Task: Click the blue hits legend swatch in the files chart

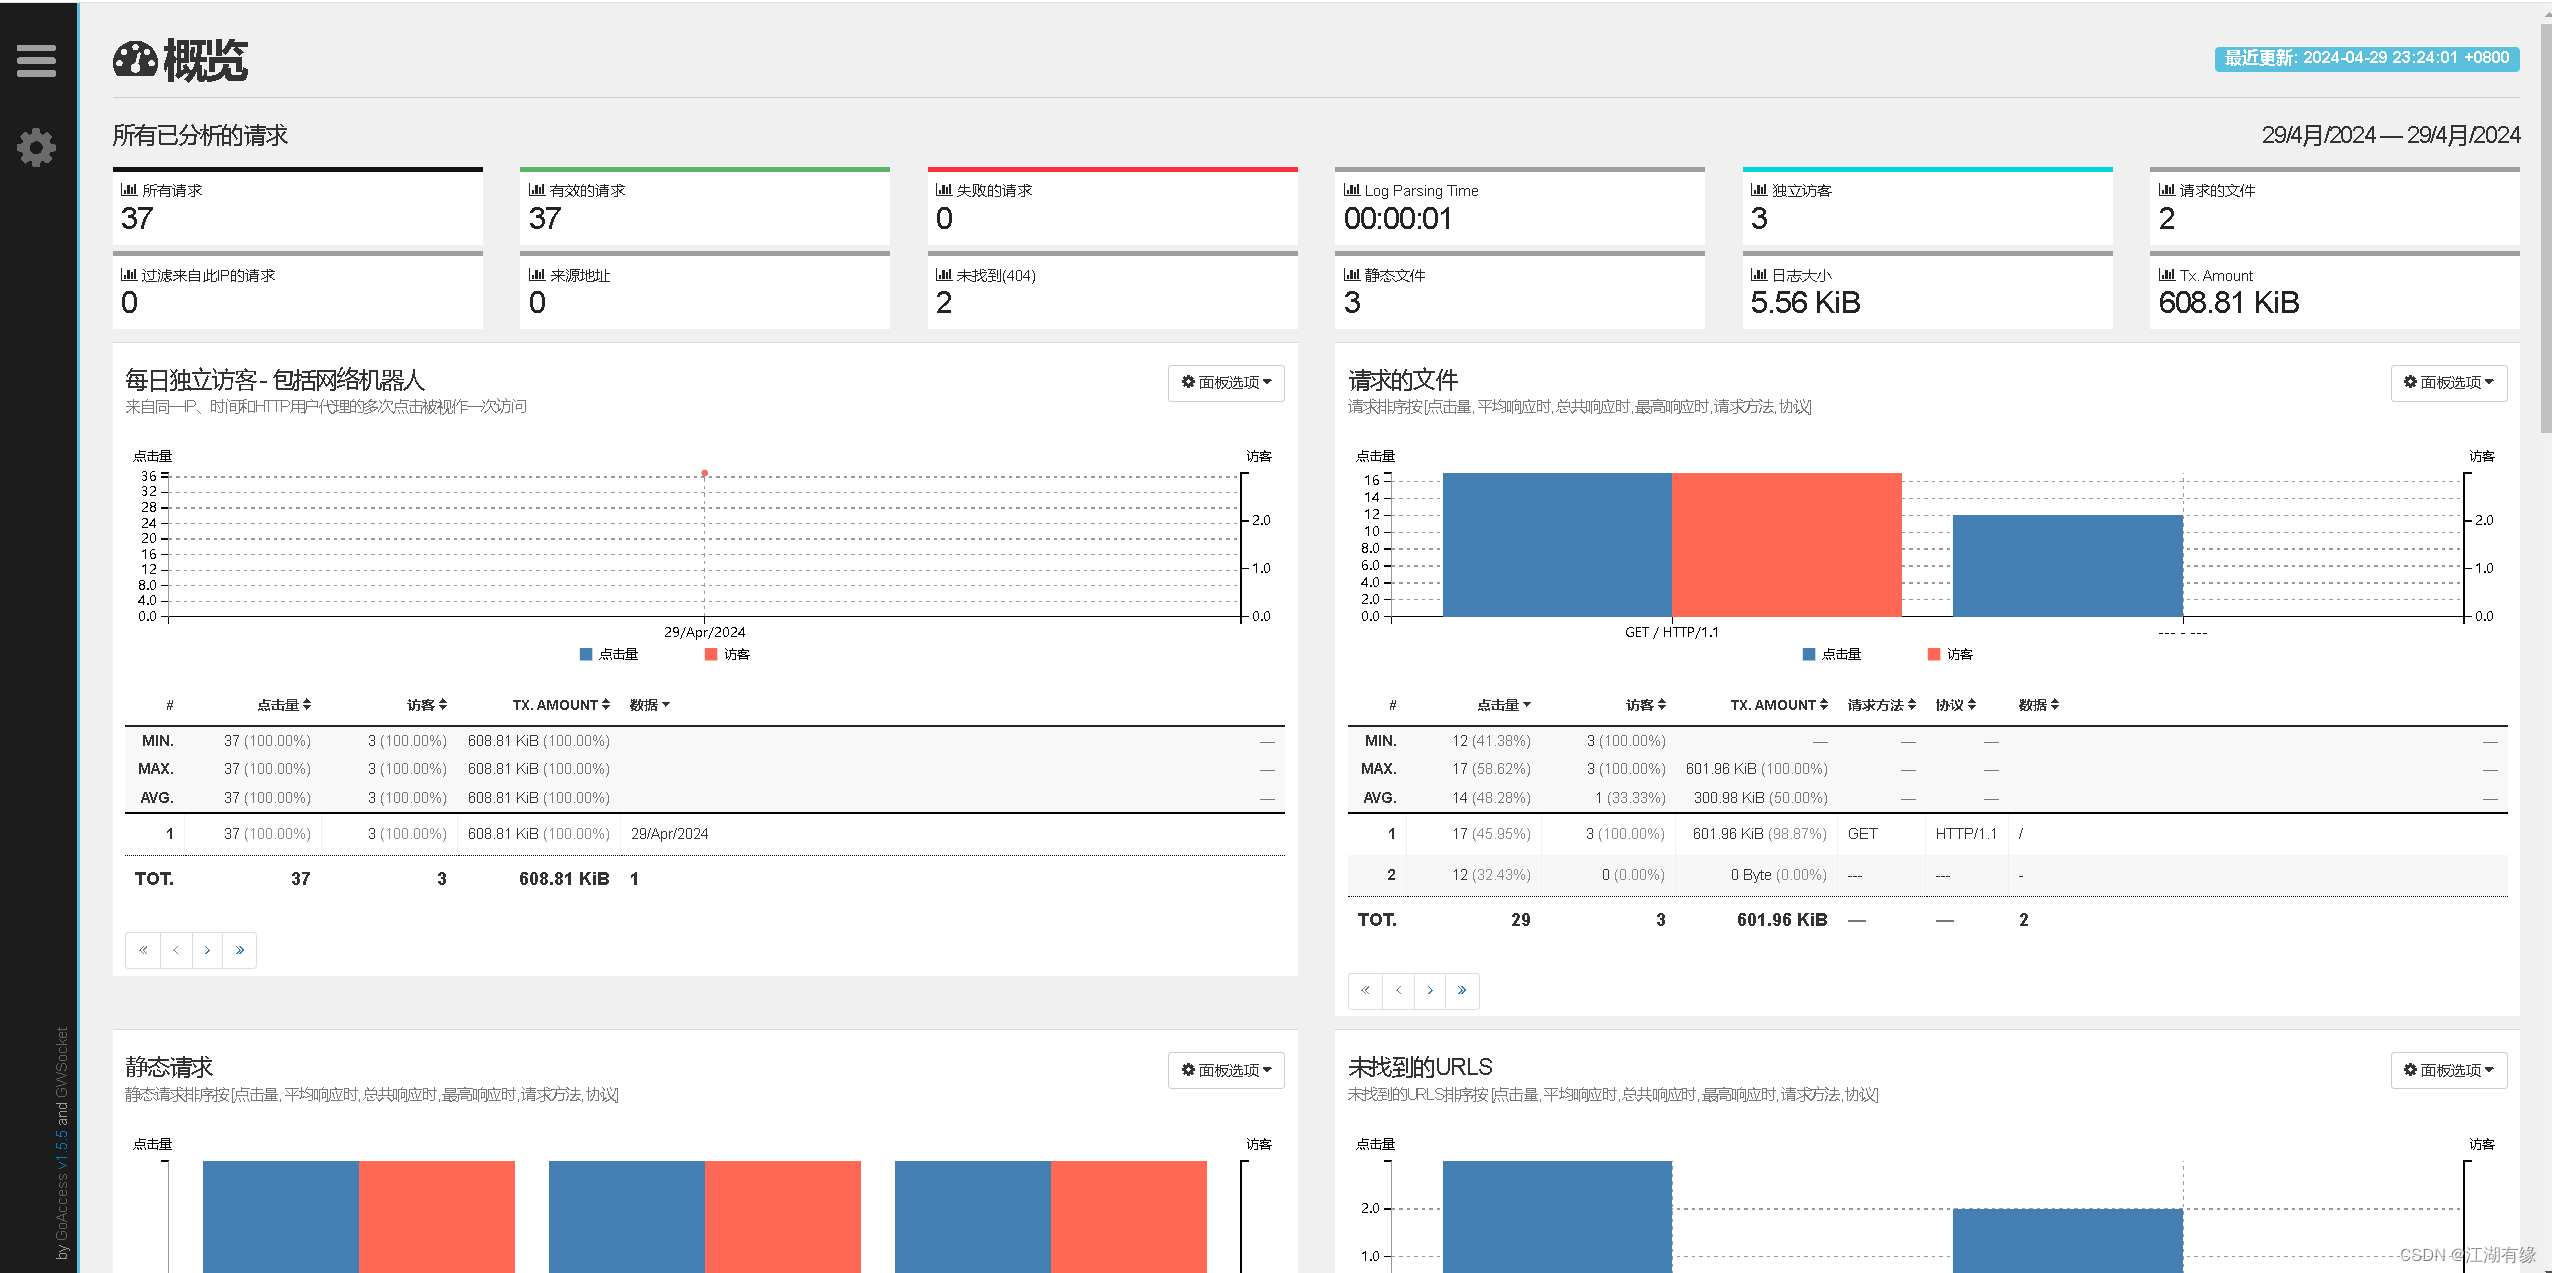Action: [x=1809, y=654]
